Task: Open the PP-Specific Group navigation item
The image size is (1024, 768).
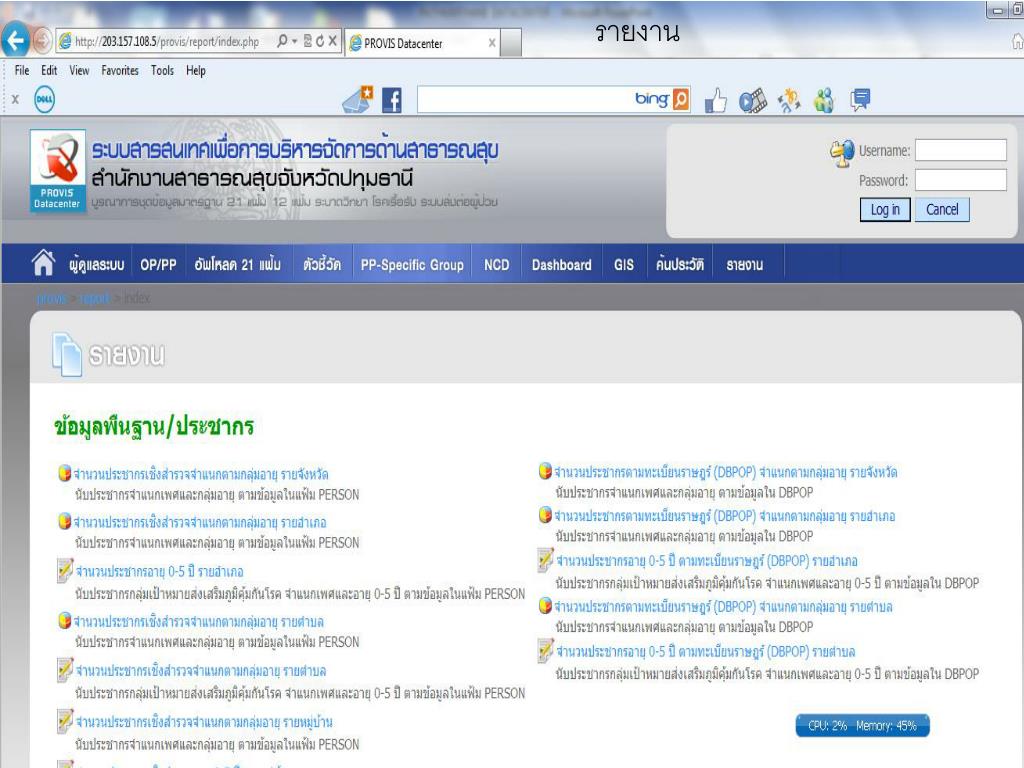Action: [x=412, y=264]
